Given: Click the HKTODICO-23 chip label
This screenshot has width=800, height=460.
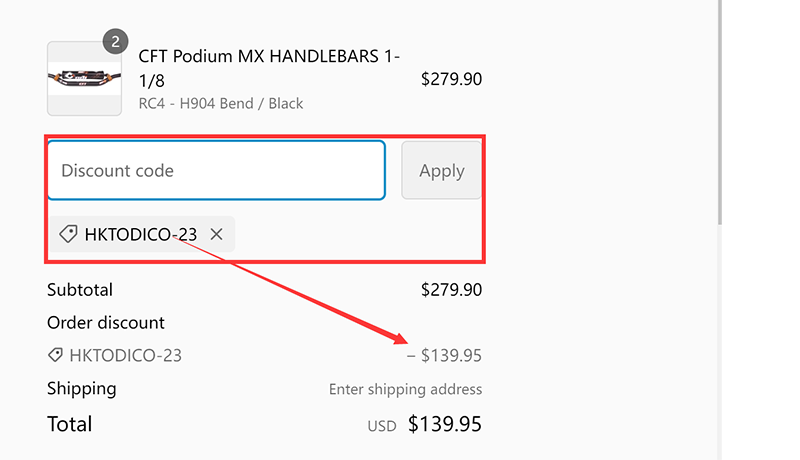Looking at the screenshot, I should (140, 235).
